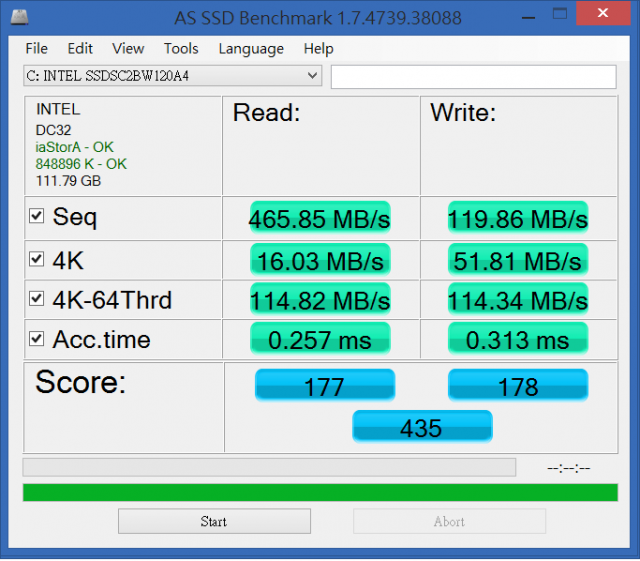Image resolution: width=640 pixels, height=561 pixels.
Task: Open the Tools menu
Action: pos(181,49)
